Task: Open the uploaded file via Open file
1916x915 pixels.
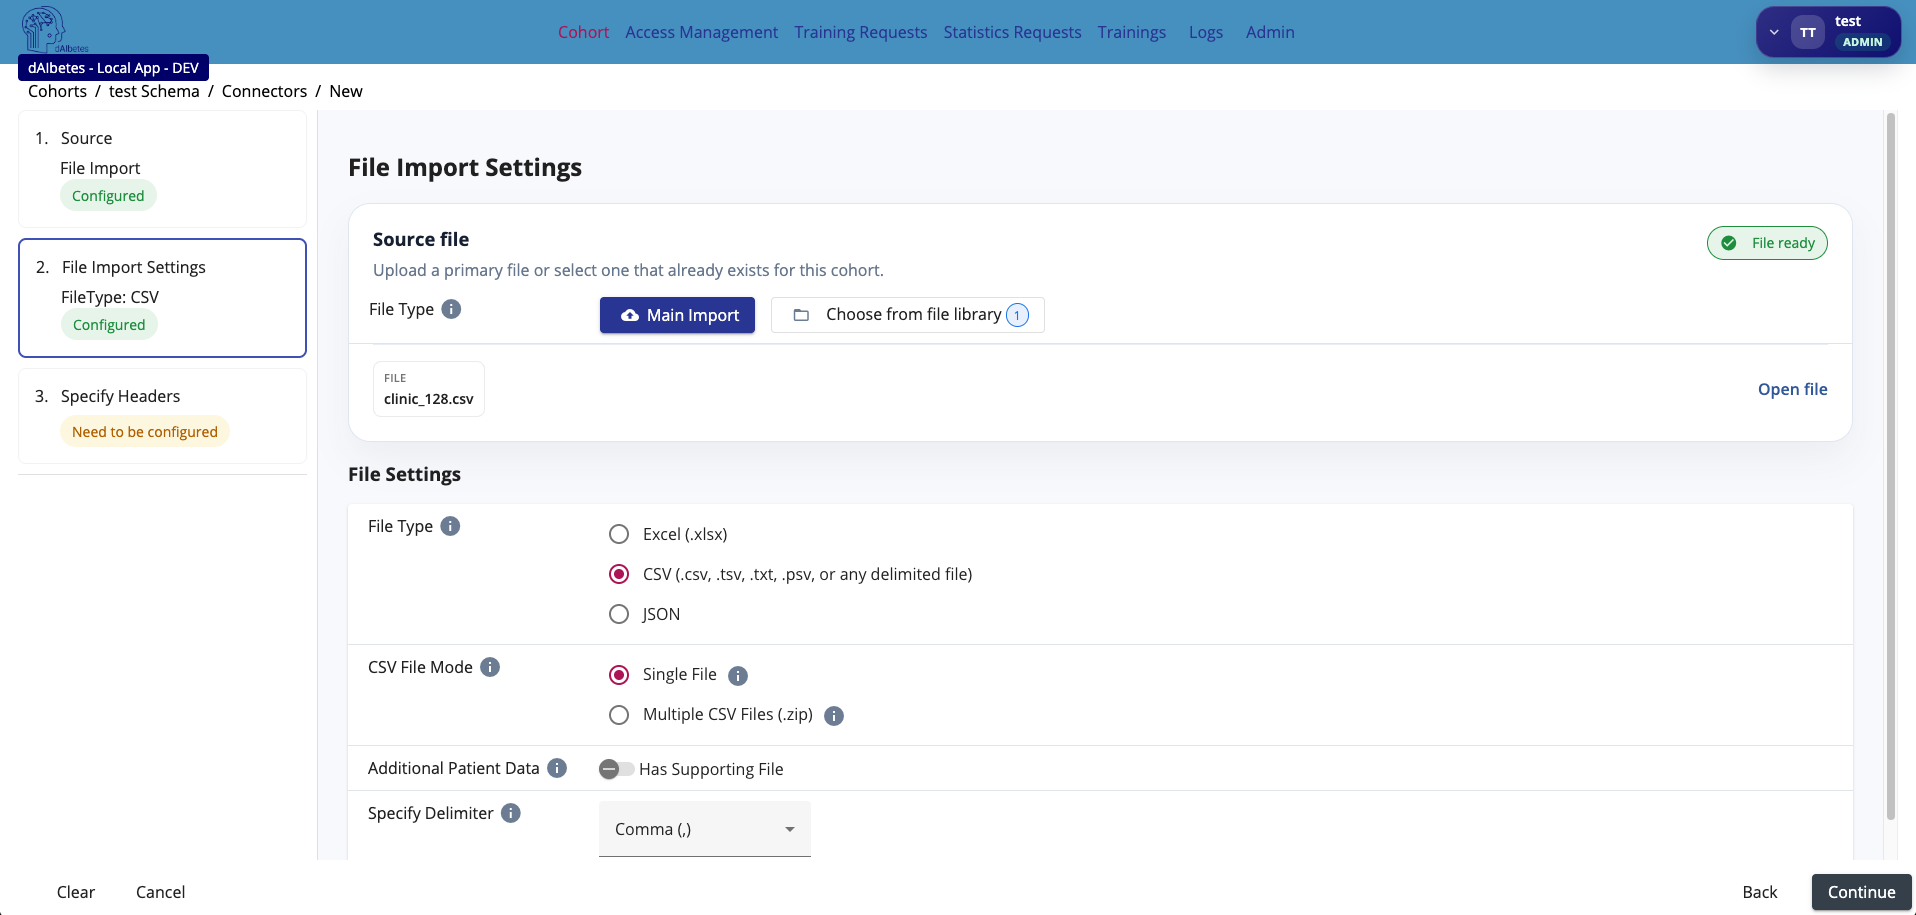Action: coord(1792,389)
